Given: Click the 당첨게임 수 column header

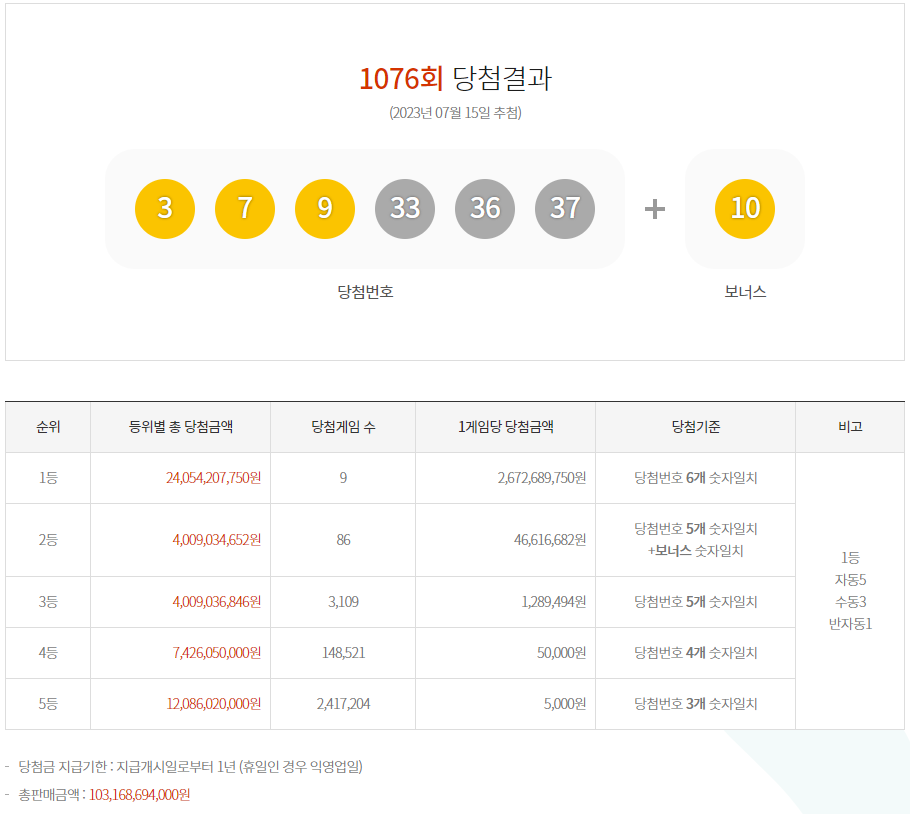Looking at the screenshot, I should click(x=343, y=427).
